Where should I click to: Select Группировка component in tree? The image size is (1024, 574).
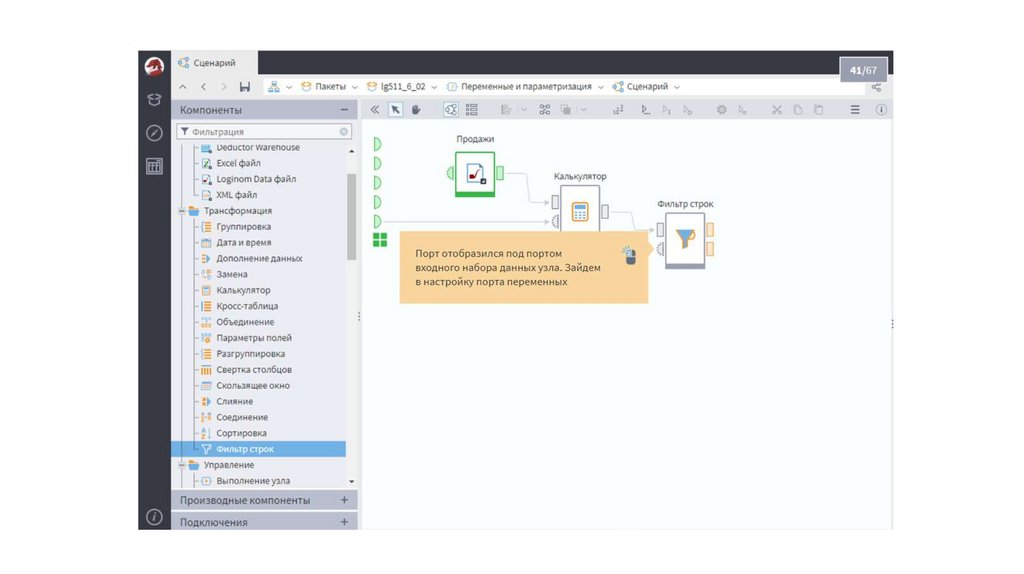pyautogui.click(x=243, y=227)
